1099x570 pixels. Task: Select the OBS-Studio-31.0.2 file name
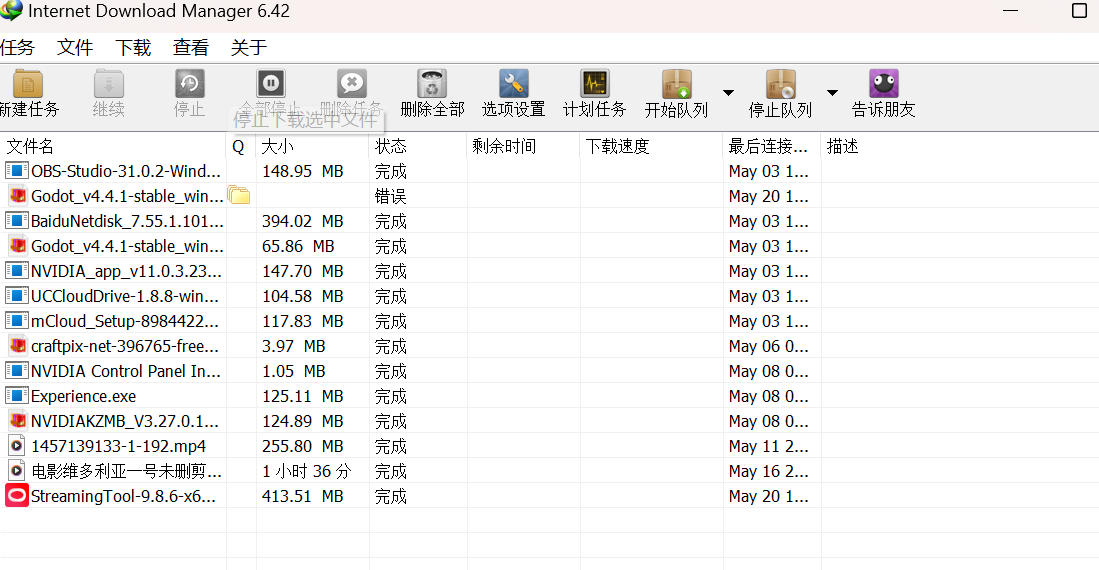click(126, 171)
